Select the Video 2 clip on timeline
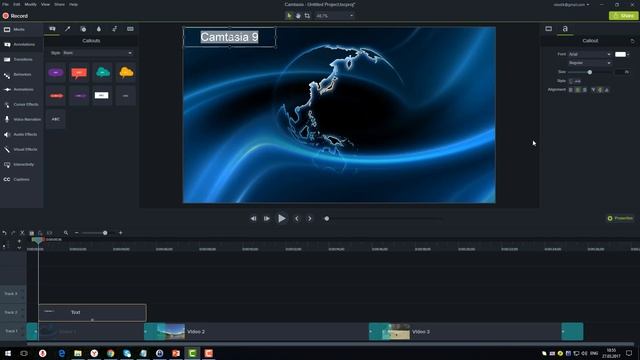This screenshot has height=360, width=640. (x=256, y=331)
